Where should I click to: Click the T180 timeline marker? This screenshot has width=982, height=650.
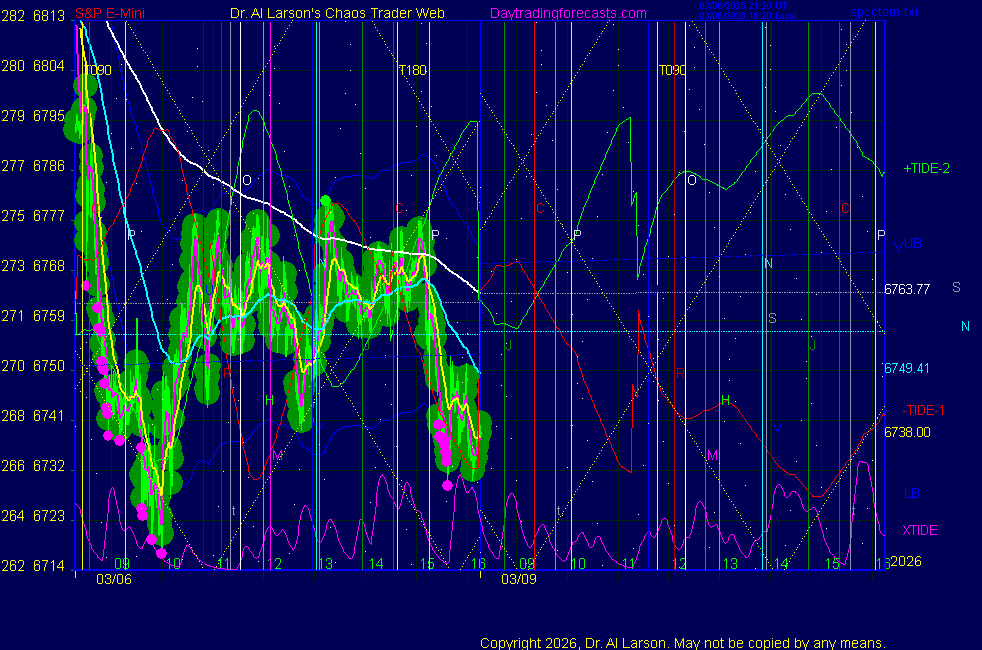pos(411,71)
